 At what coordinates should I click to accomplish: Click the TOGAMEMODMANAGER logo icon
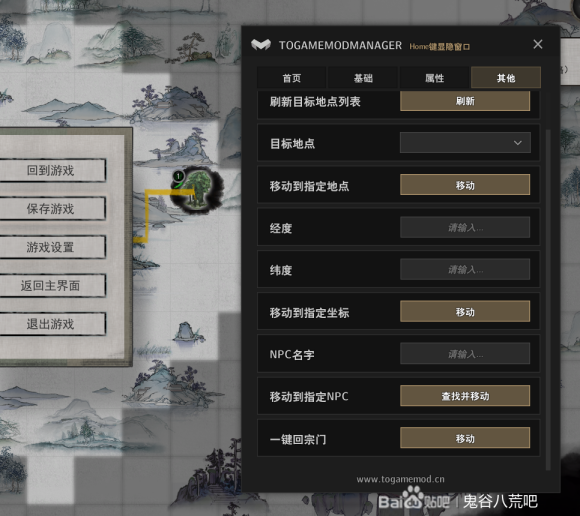pos(261,45)
